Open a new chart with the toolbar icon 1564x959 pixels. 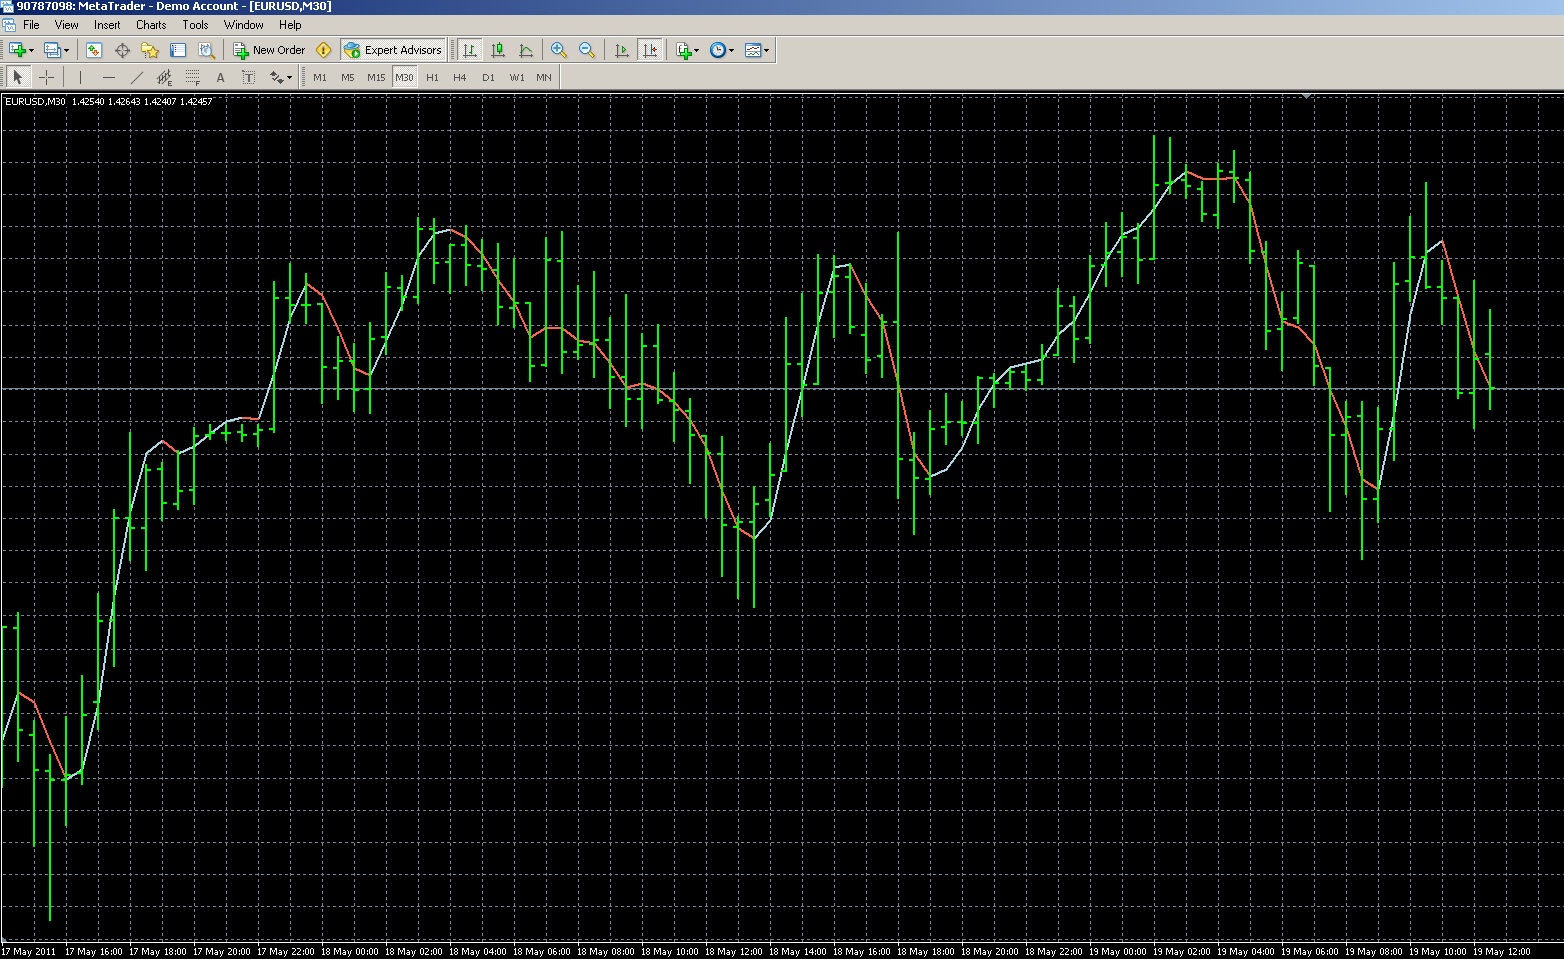[x=17, y=50]
